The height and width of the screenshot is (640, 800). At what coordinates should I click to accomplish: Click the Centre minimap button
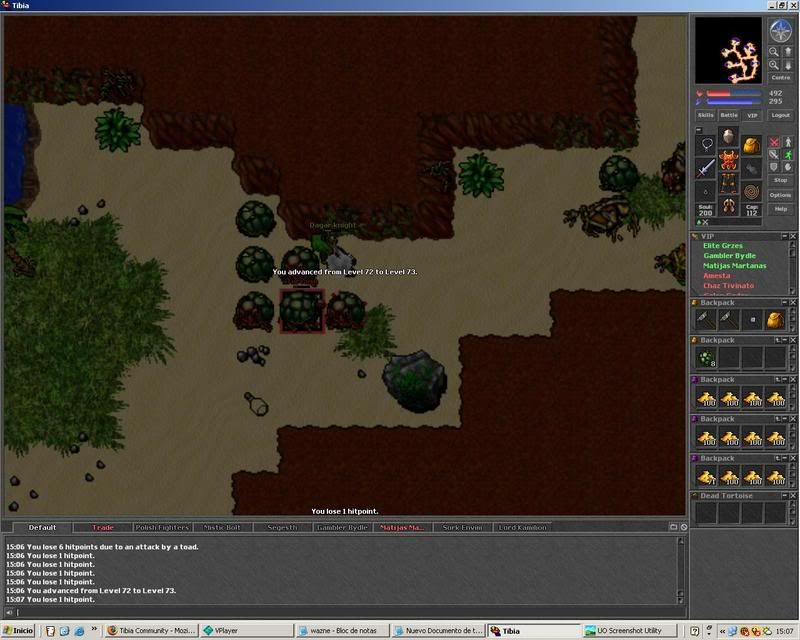pyautogui.click(x=781, y=78)
